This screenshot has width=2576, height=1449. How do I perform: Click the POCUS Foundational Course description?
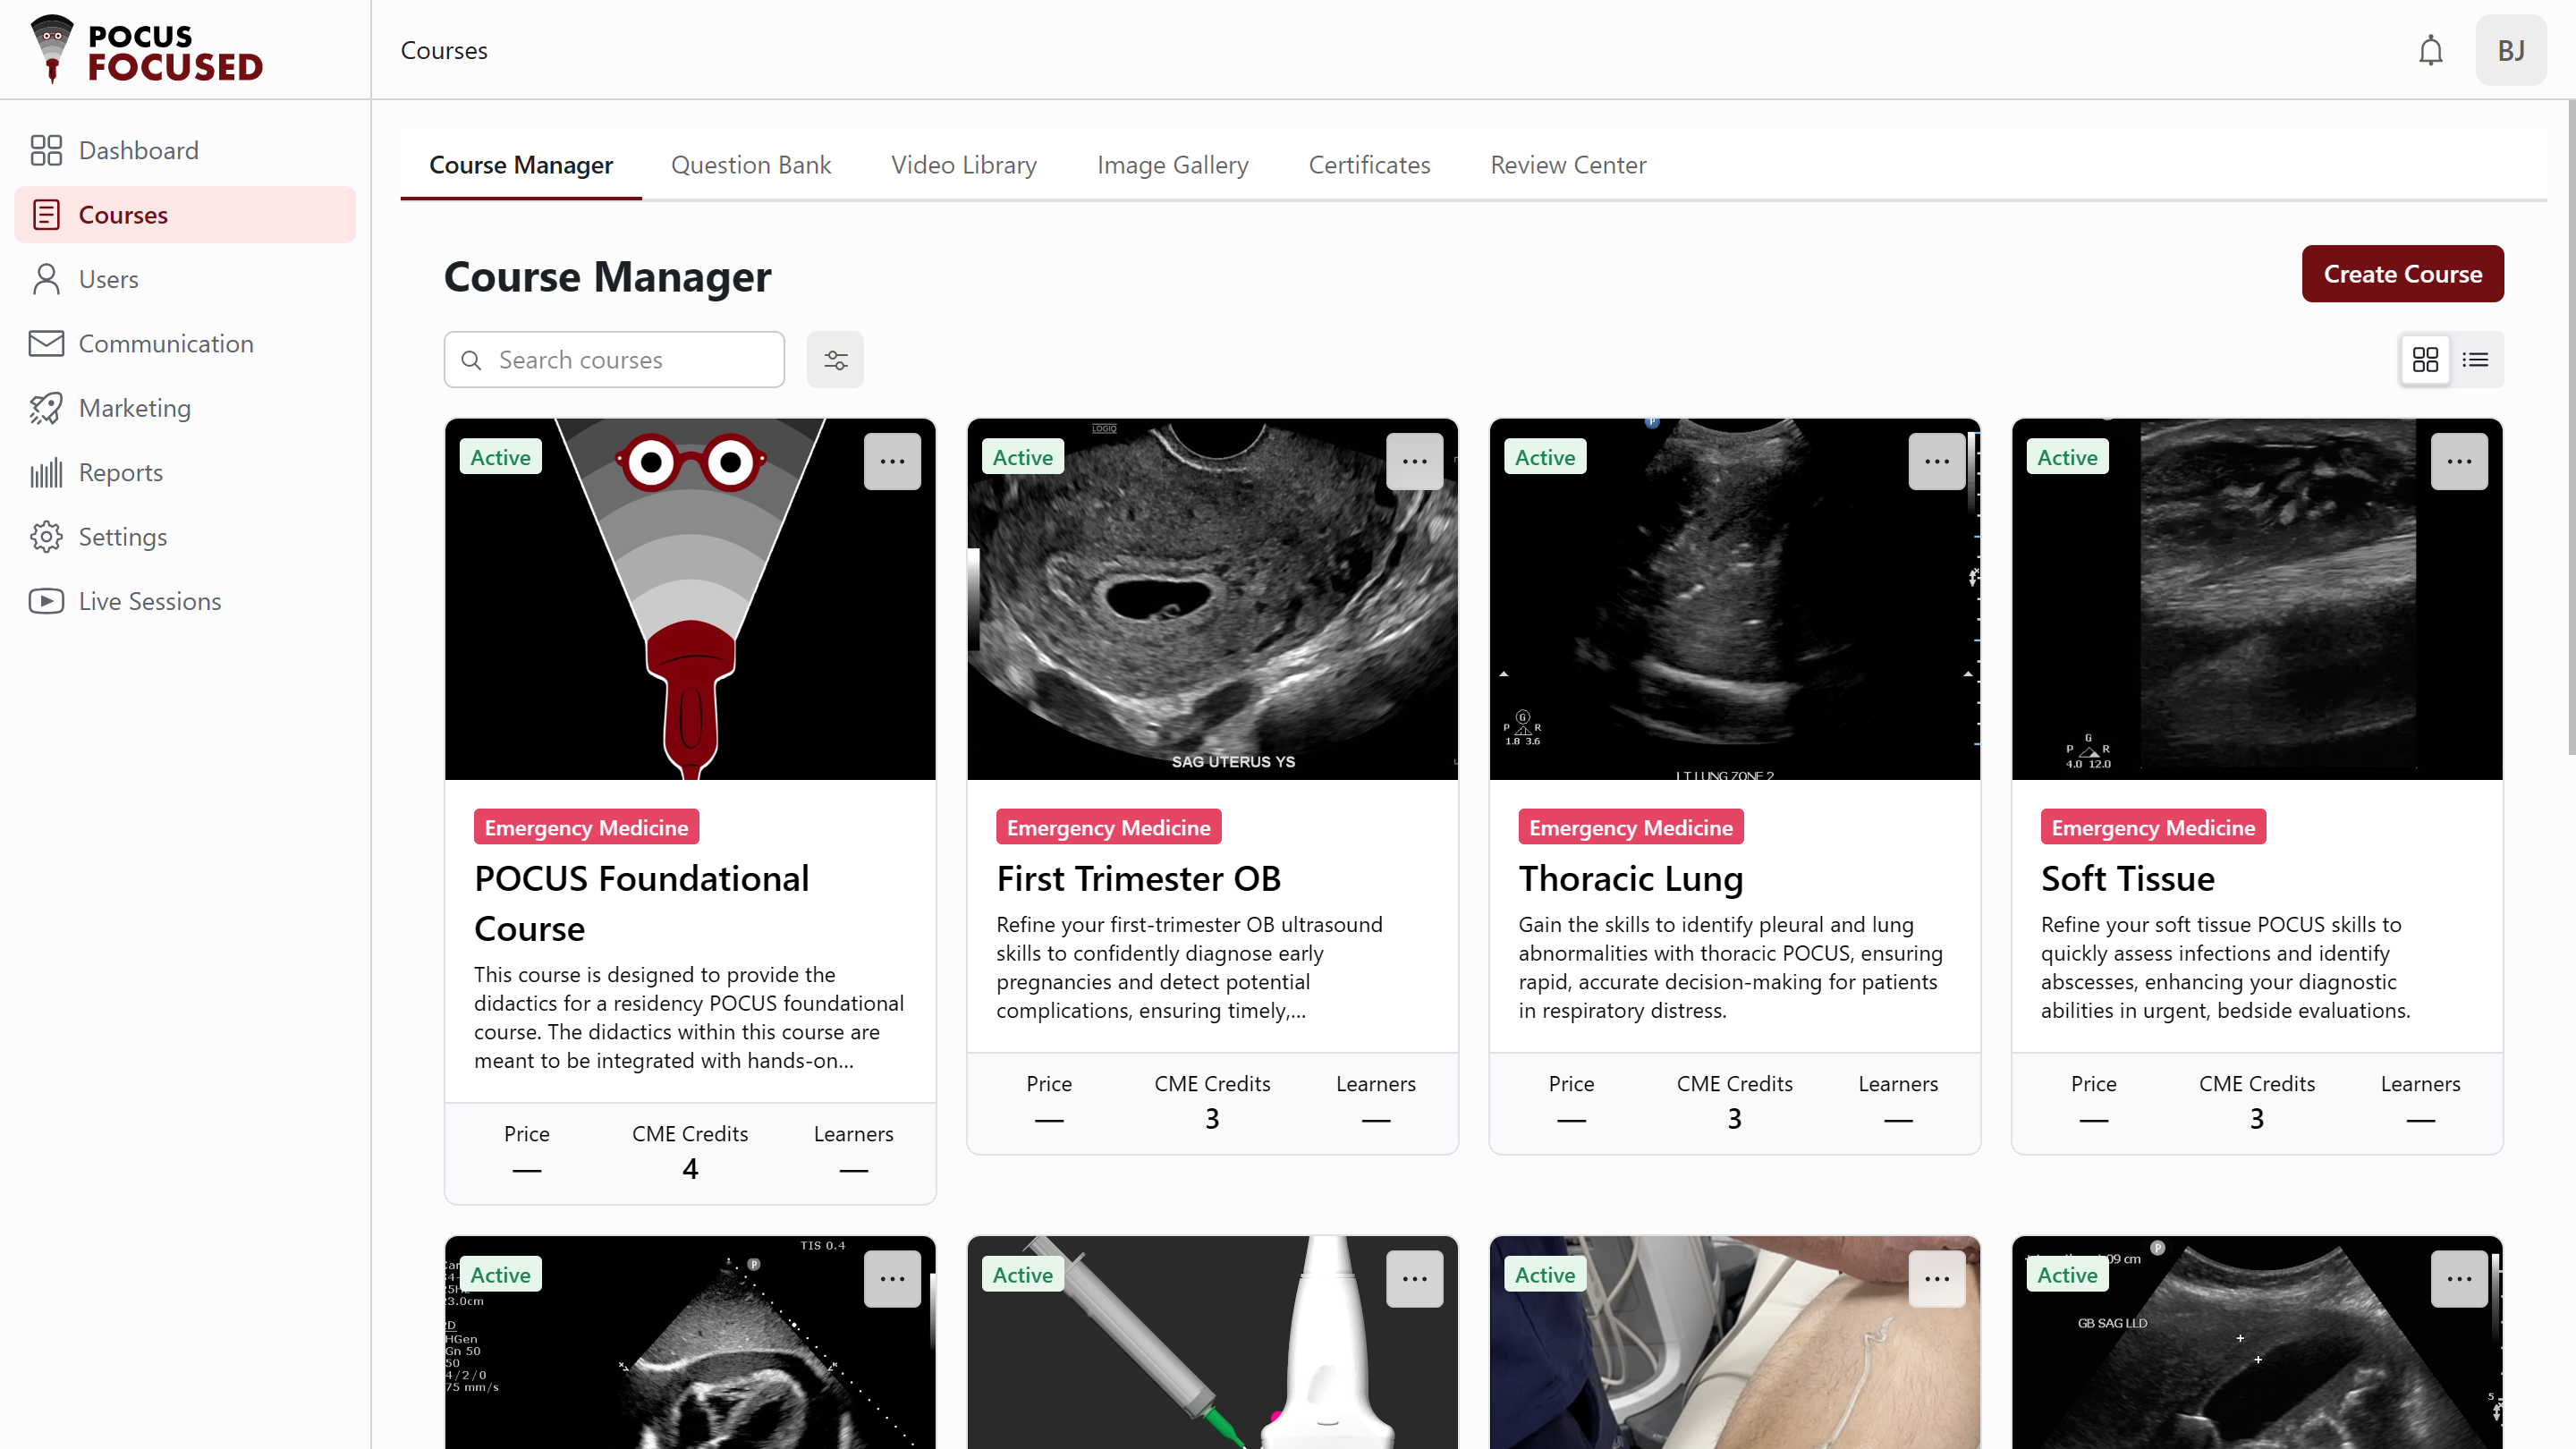click(x=689, y=1017)
